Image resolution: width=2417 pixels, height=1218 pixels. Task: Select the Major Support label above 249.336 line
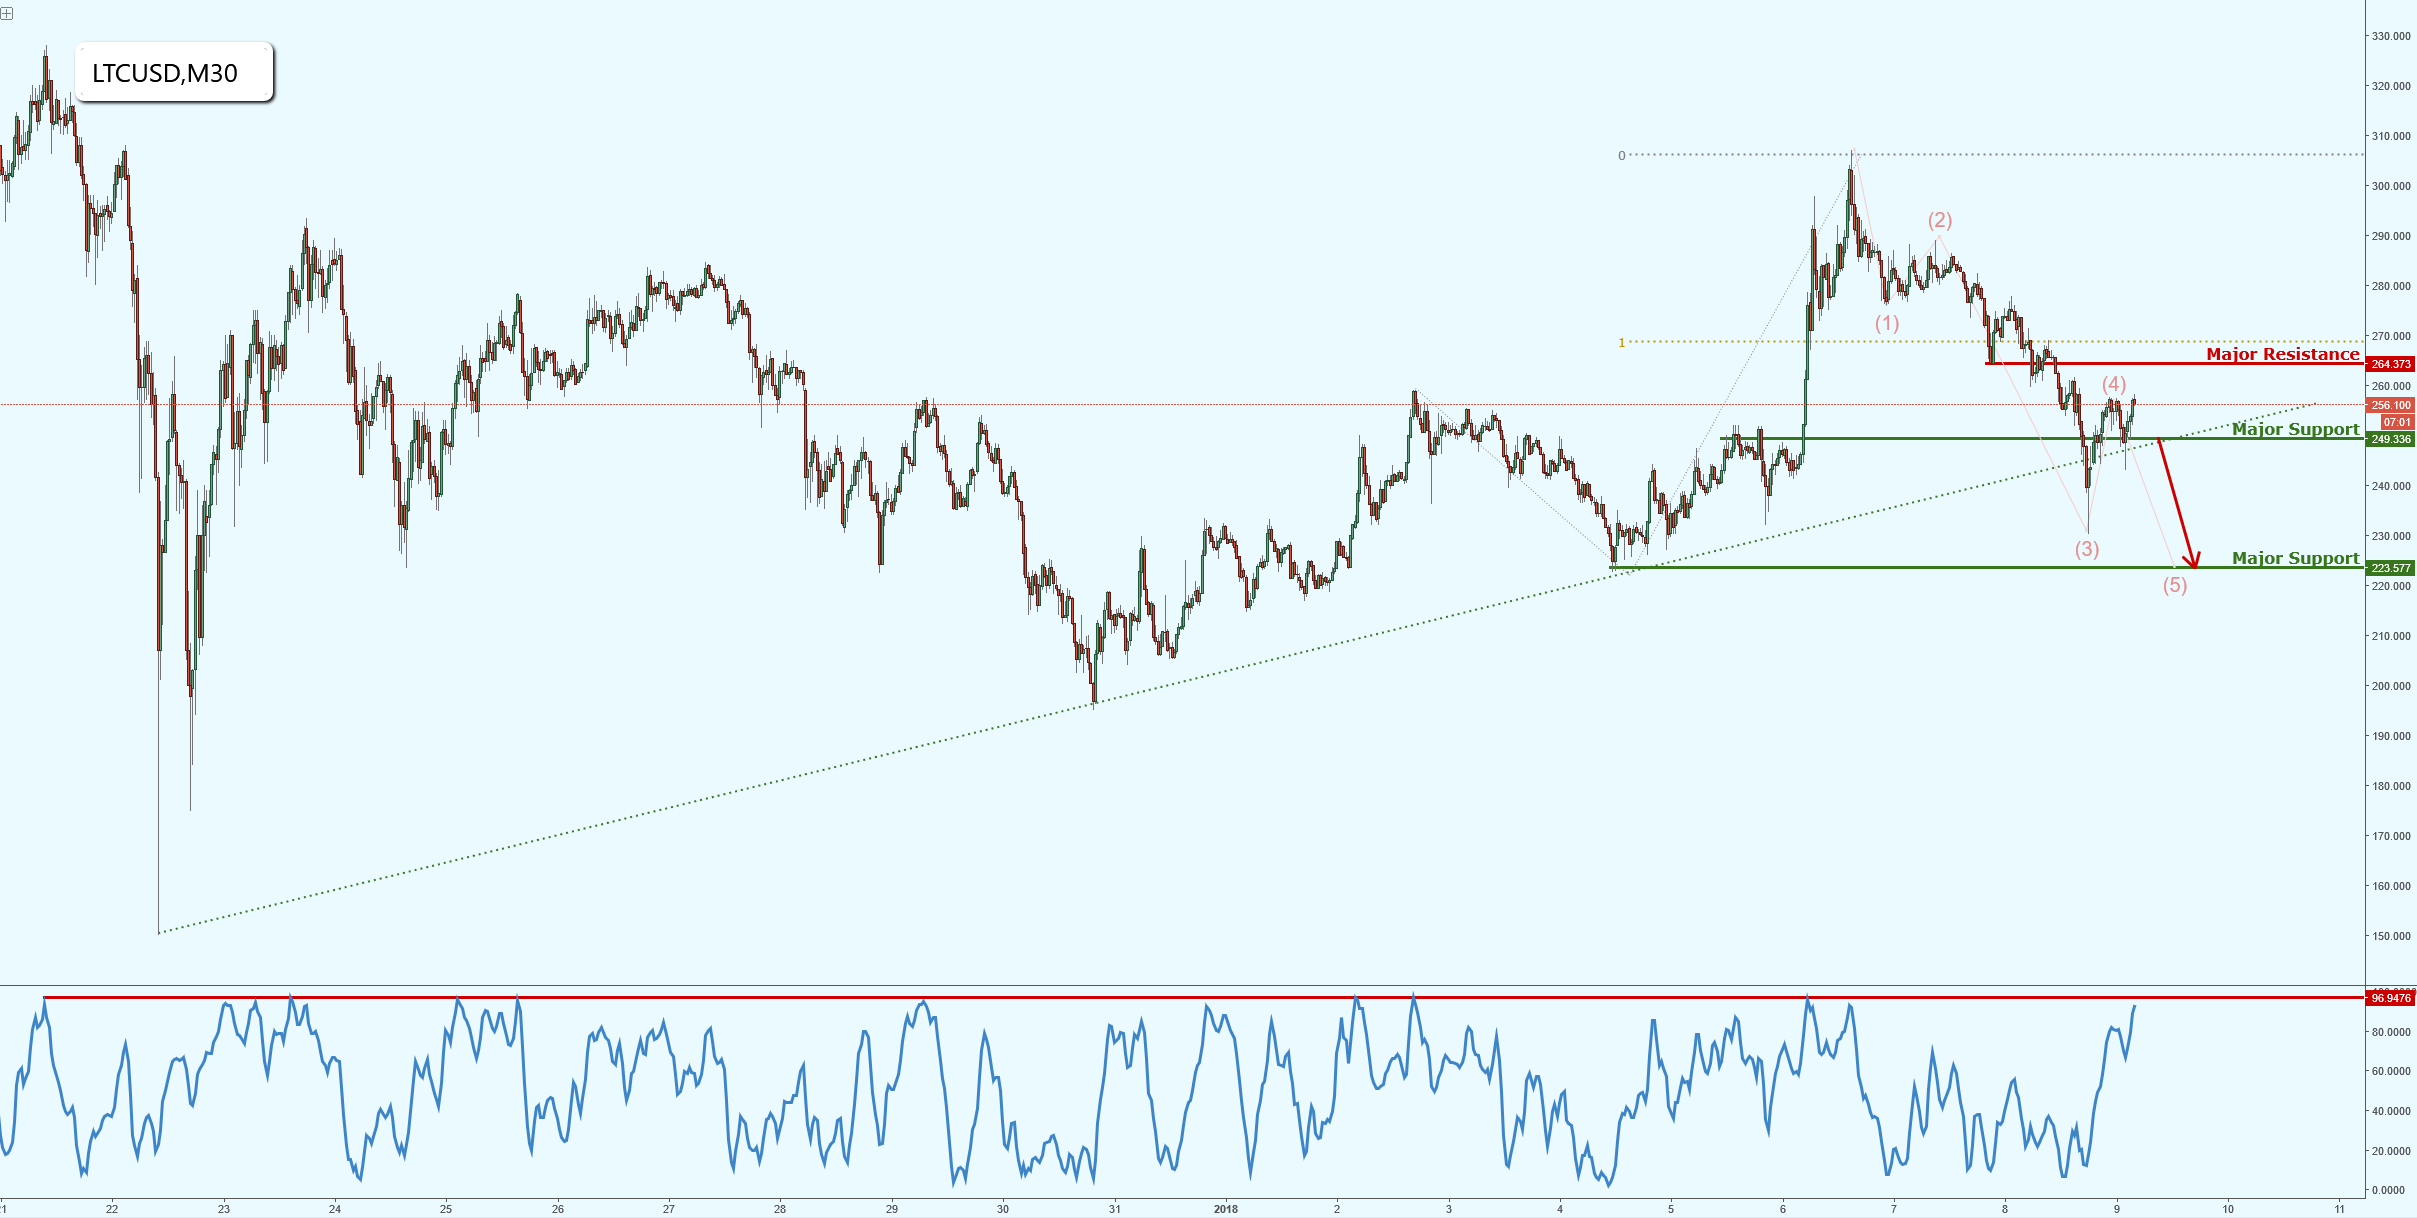2295,429
